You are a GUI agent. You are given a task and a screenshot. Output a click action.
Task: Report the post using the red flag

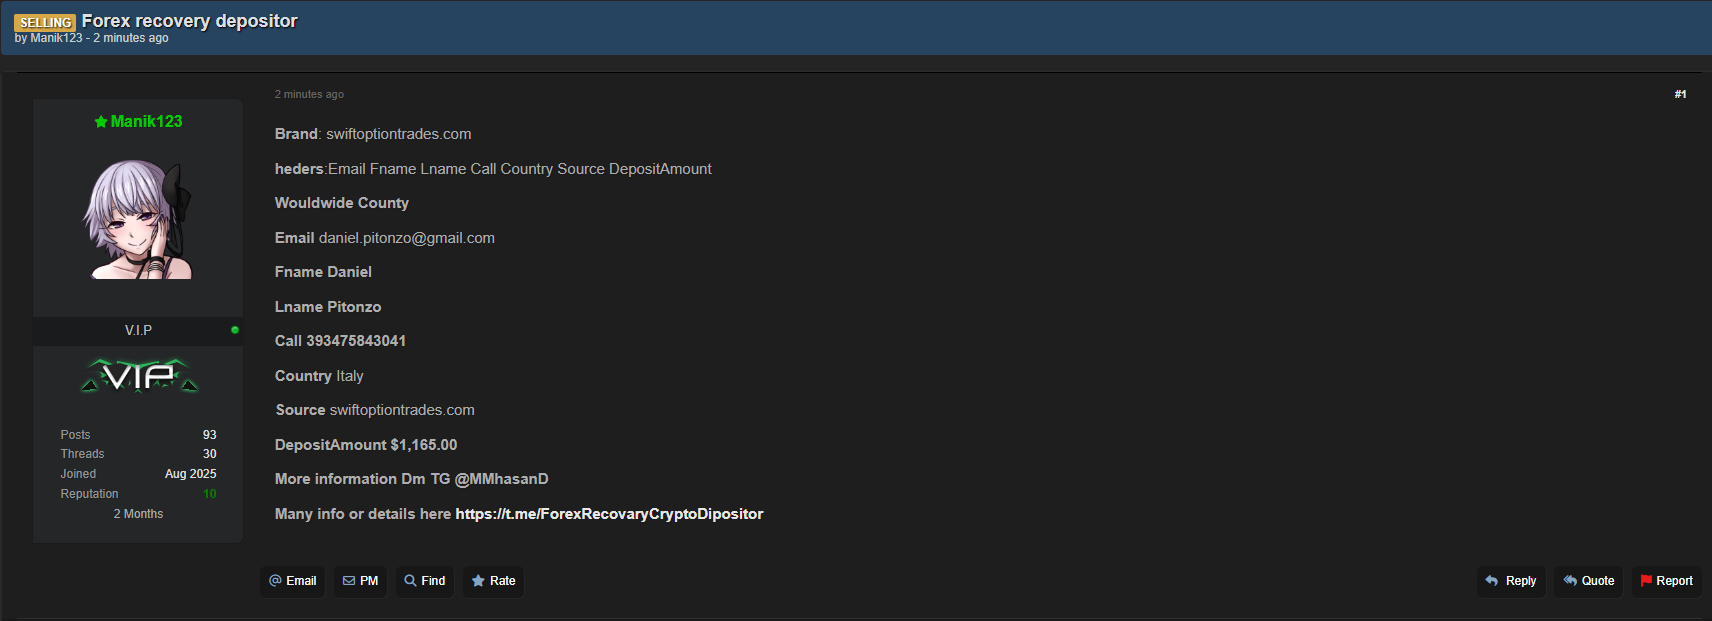(1666, 581)
